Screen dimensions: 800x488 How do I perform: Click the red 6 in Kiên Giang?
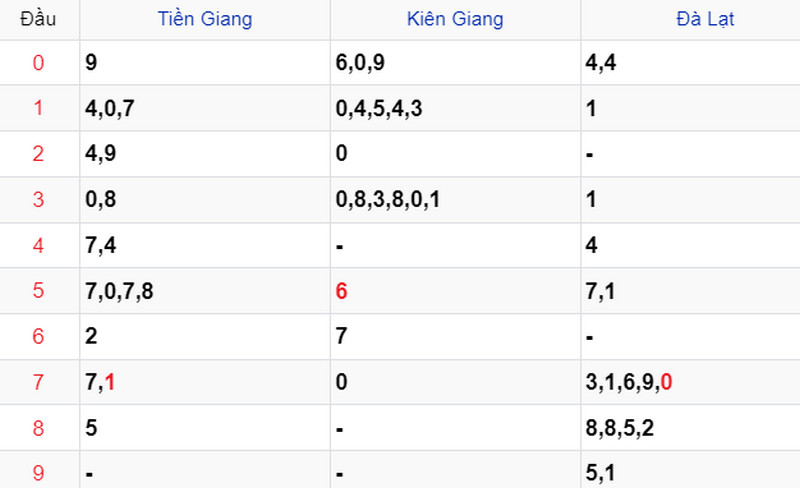(x=341, y=291)
